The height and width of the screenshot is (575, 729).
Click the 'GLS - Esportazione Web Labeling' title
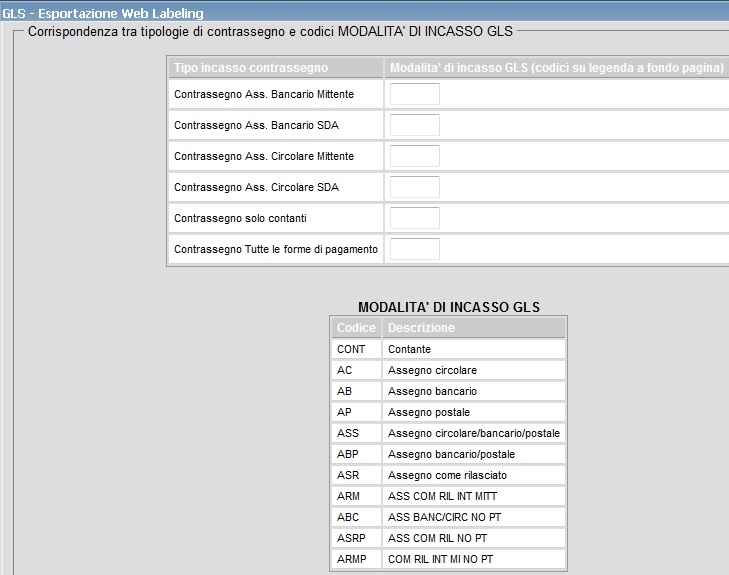pos(103,13)
